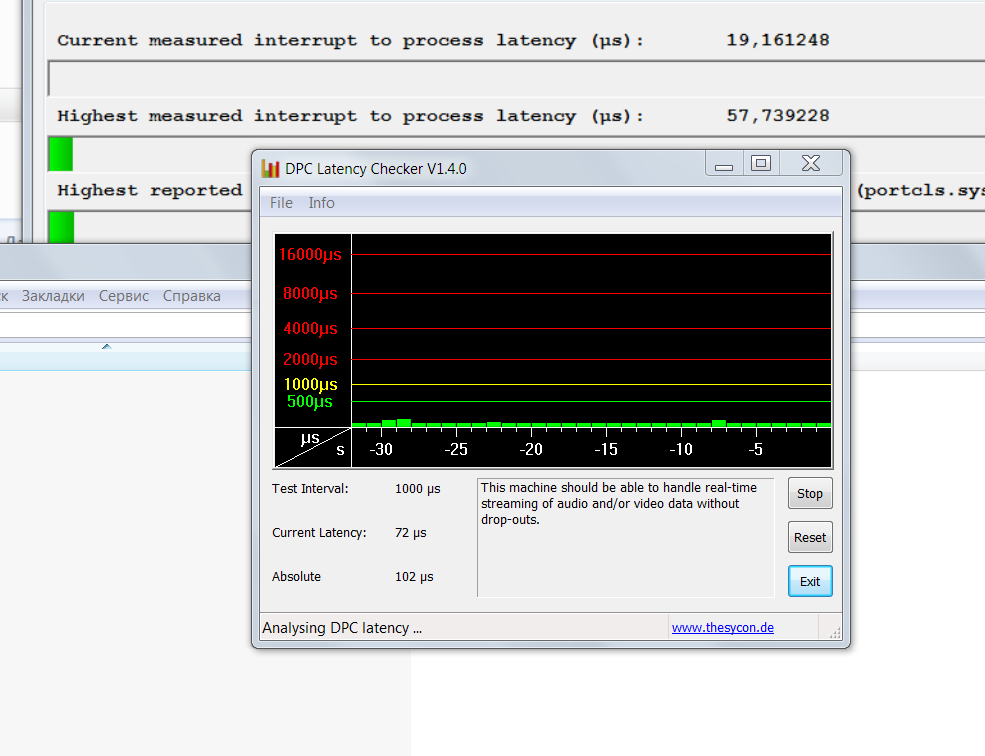Open the Закладки menu
This screenshot has height=756, width=985.
click(53, 296)
